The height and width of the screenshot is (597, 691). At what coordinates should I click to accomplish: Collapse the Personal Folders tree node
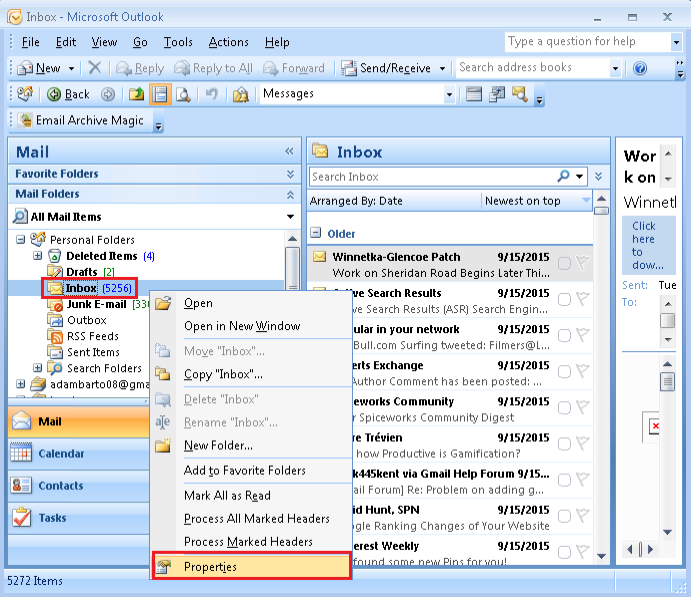pyautogui.click(x=20, y=240)
